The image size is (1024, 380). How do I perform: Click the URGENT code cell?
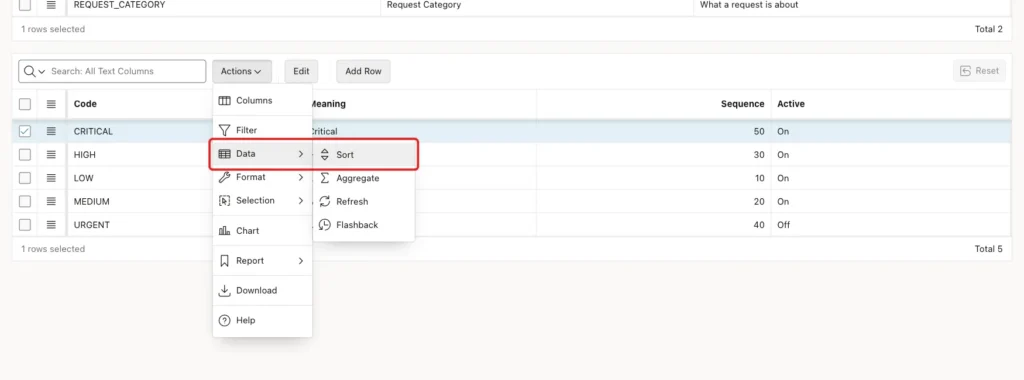91,225
